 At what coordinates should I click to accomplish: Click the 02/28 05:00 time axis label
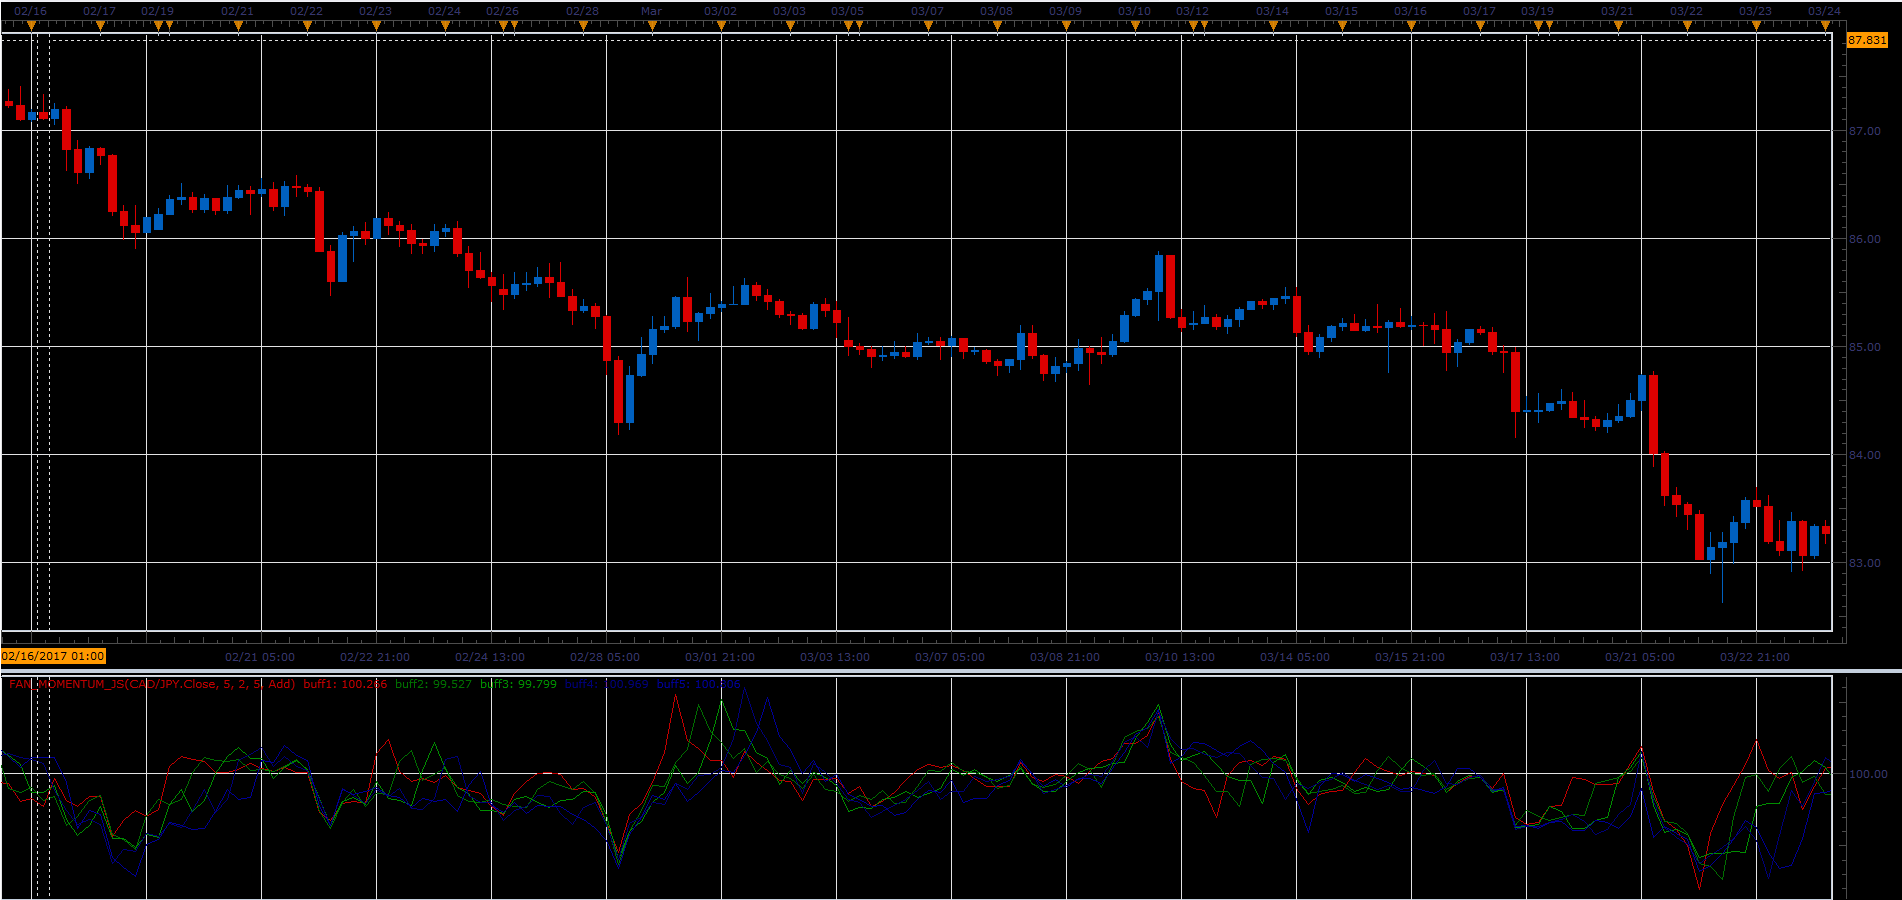[x=605, y=657]
